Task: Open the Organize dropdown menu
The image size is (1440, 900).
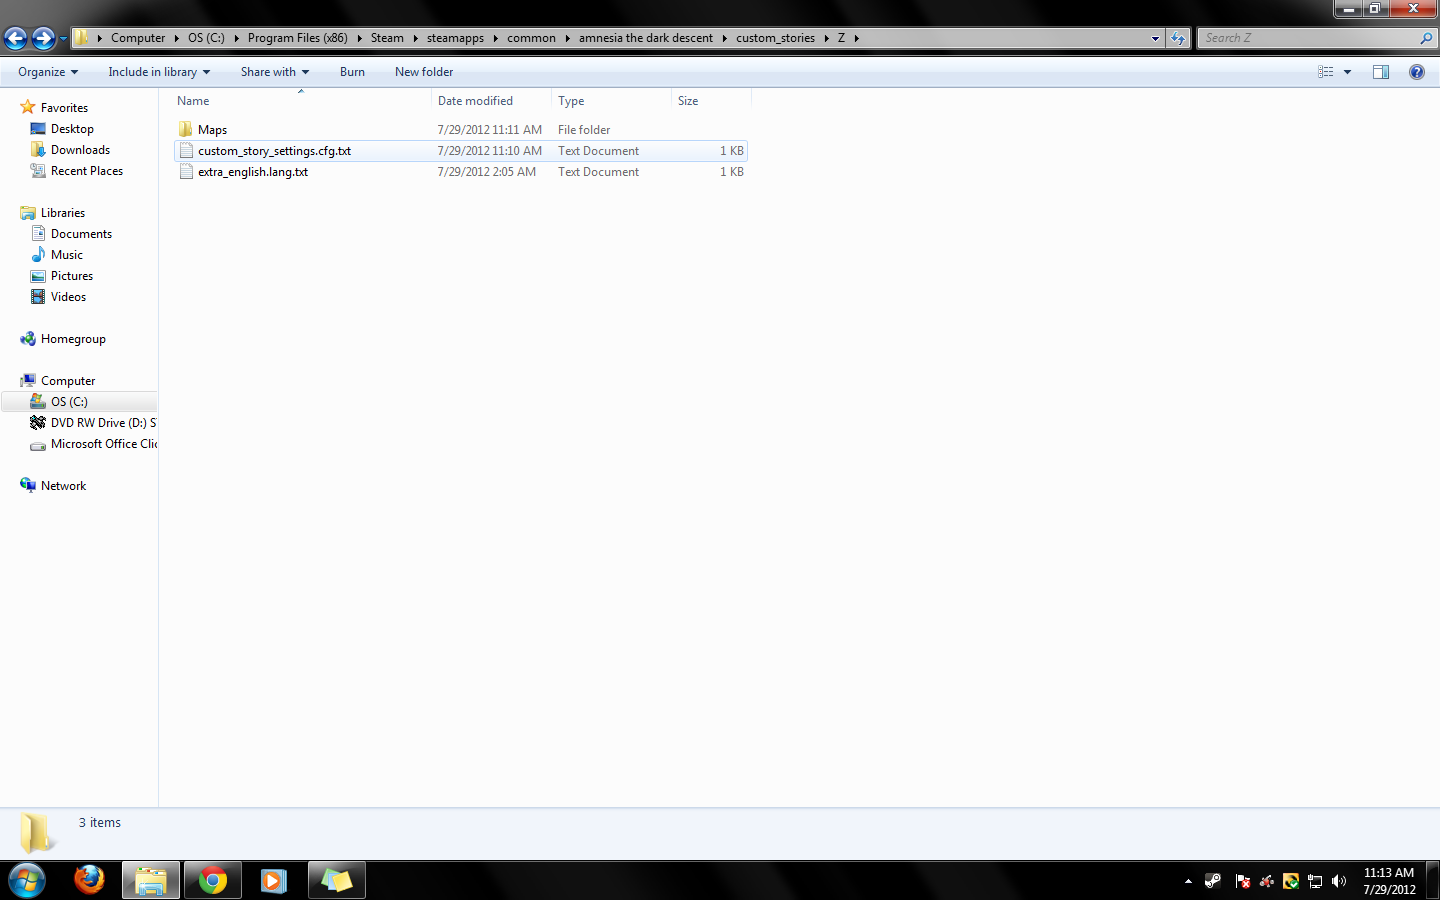Action: click(x=47, y=72)
